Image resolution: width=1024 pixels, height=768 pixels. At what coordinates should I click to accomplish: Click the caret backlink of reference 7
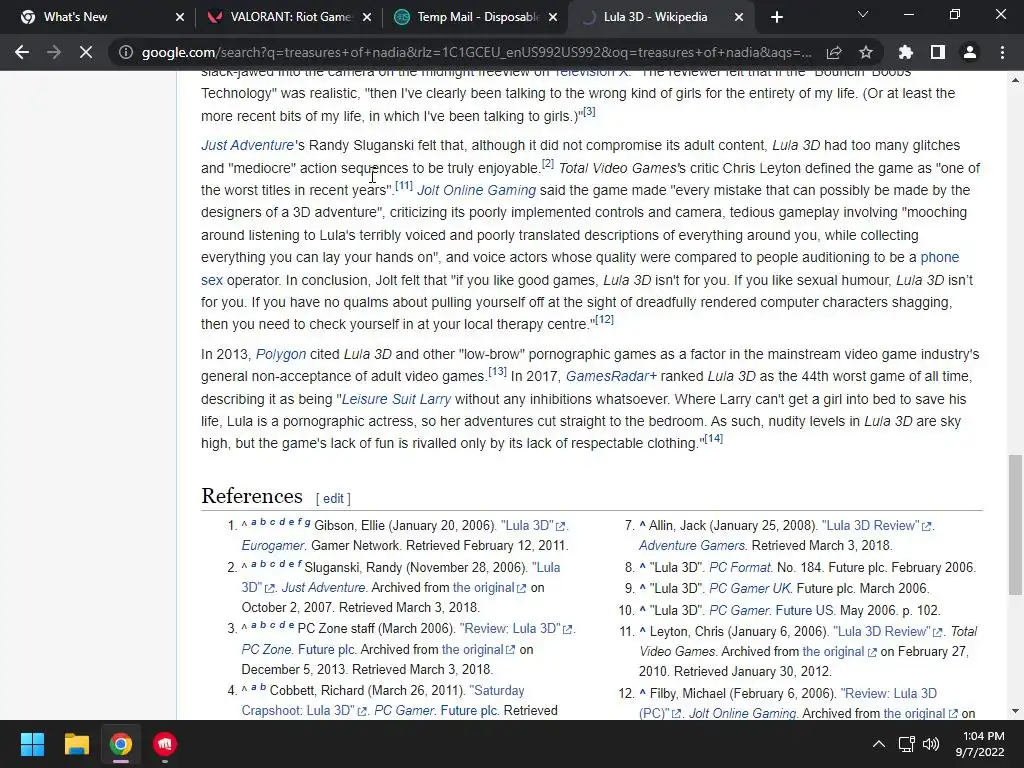point(643,526)
